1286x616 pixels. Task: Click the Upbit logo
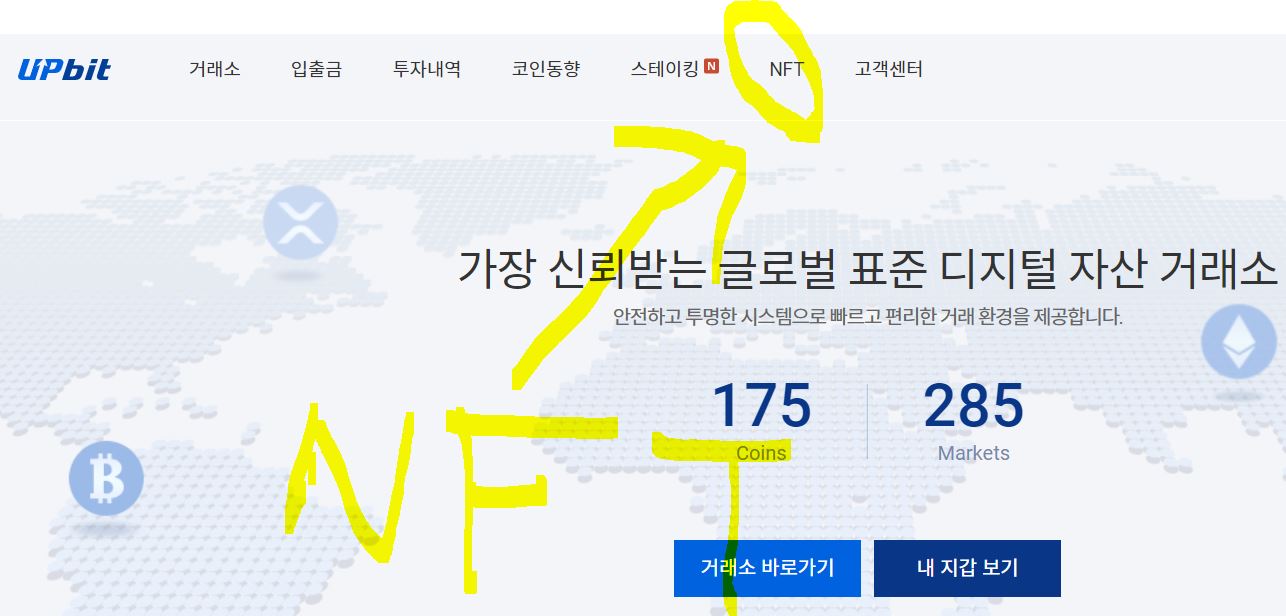63,68
